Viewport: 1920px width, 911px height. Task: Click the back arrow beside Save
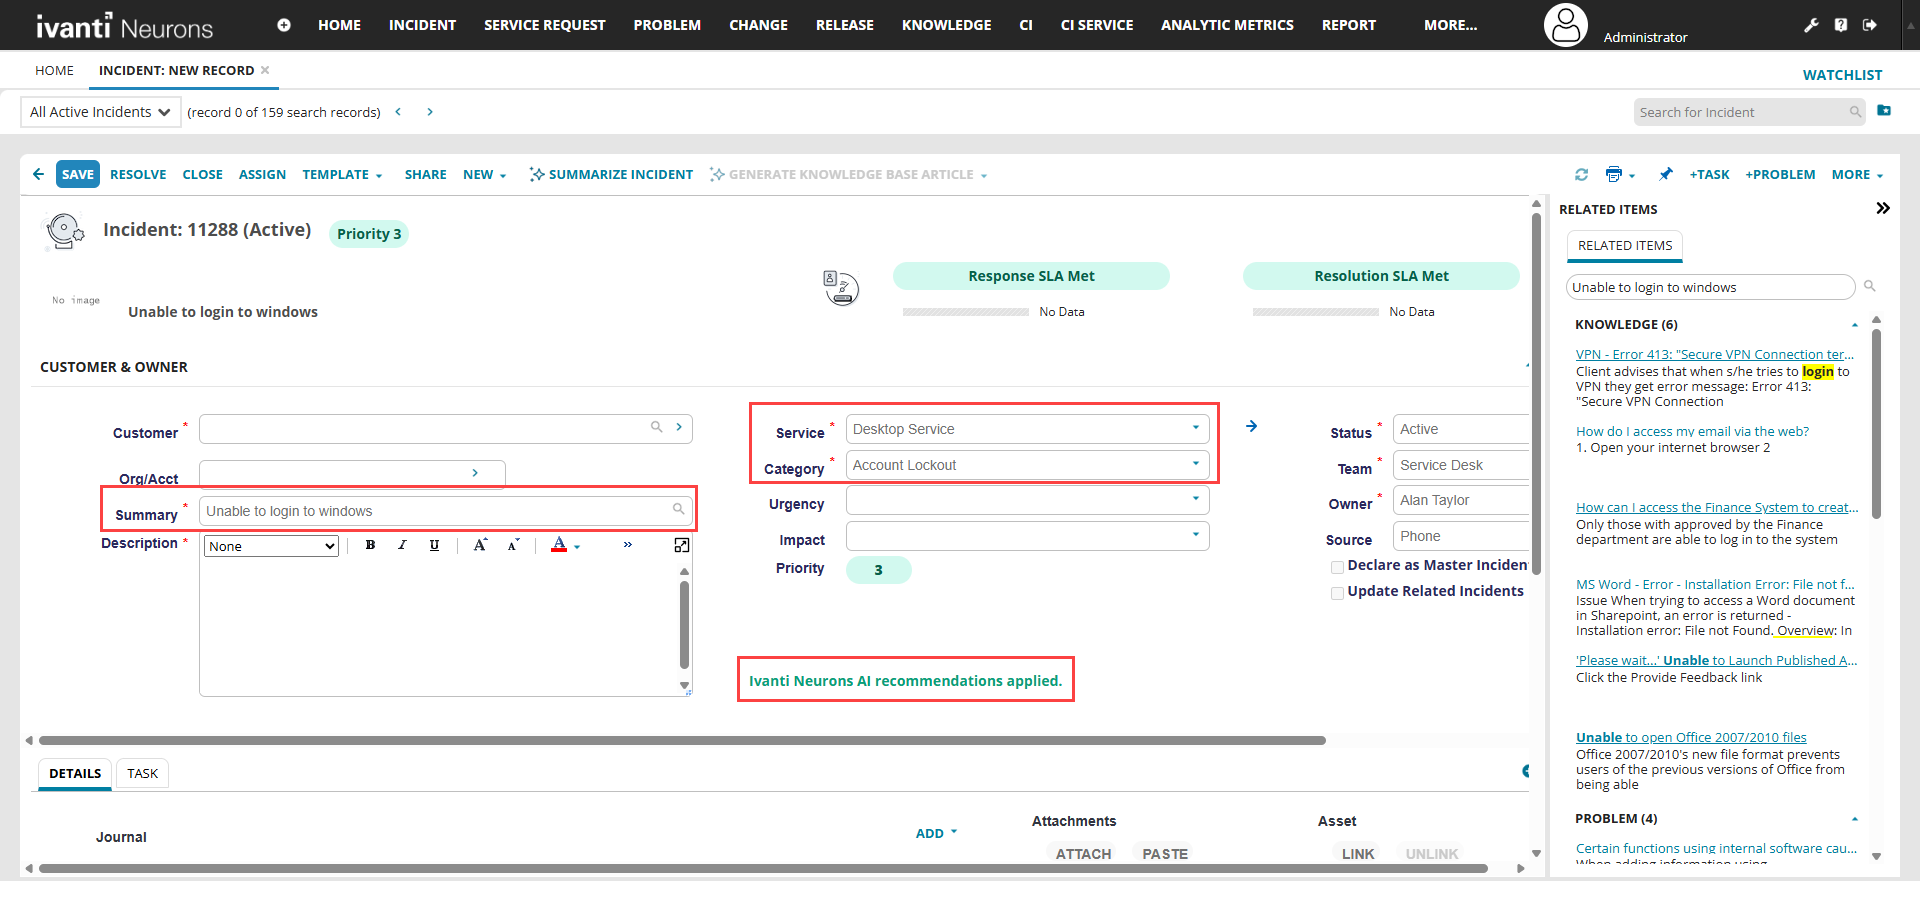(38, 174)
